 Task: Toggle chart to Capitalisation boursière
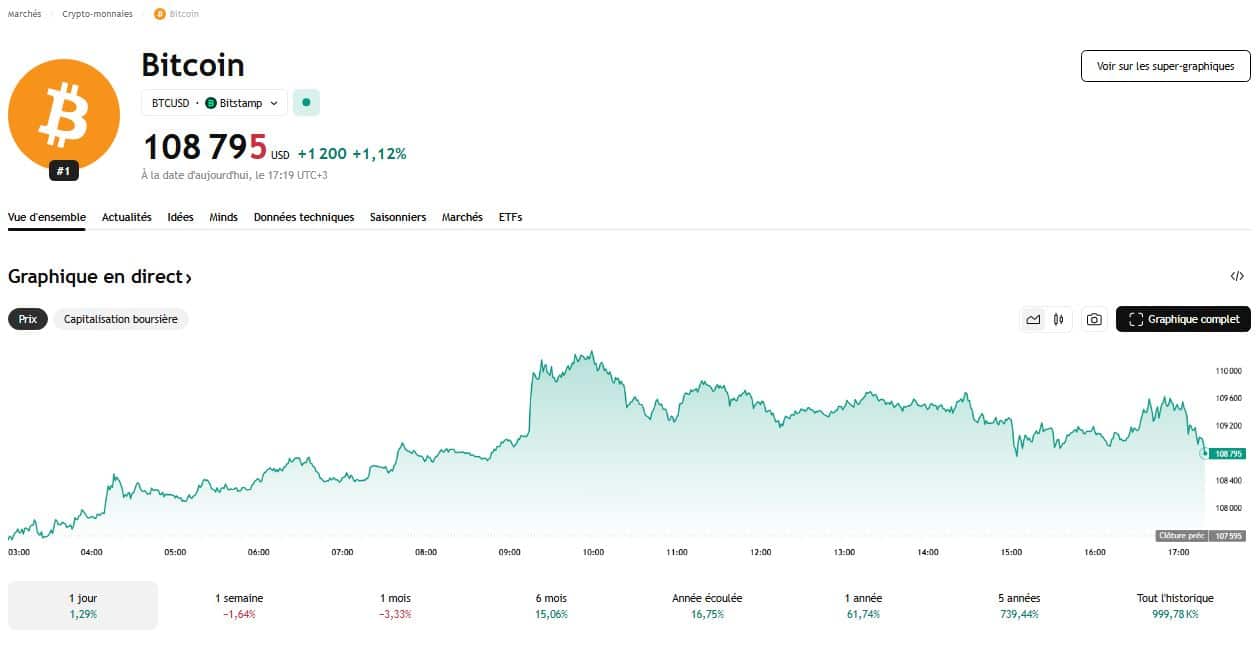coord(121,319)
